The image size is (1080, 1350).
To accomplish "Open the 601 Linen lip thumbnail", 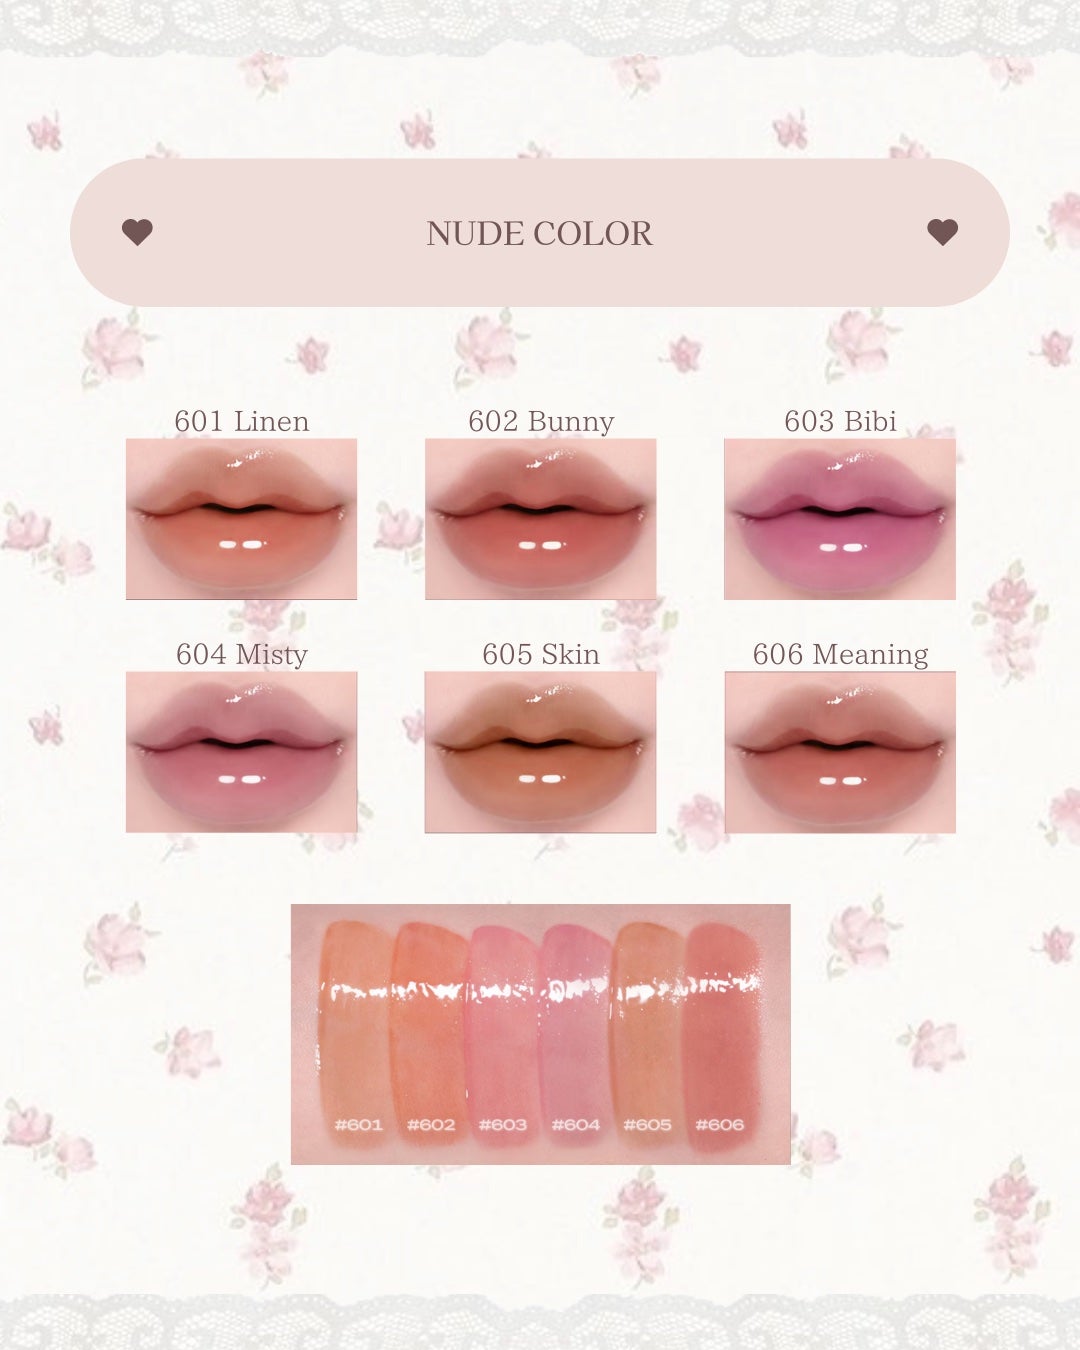I will point(241,519).
